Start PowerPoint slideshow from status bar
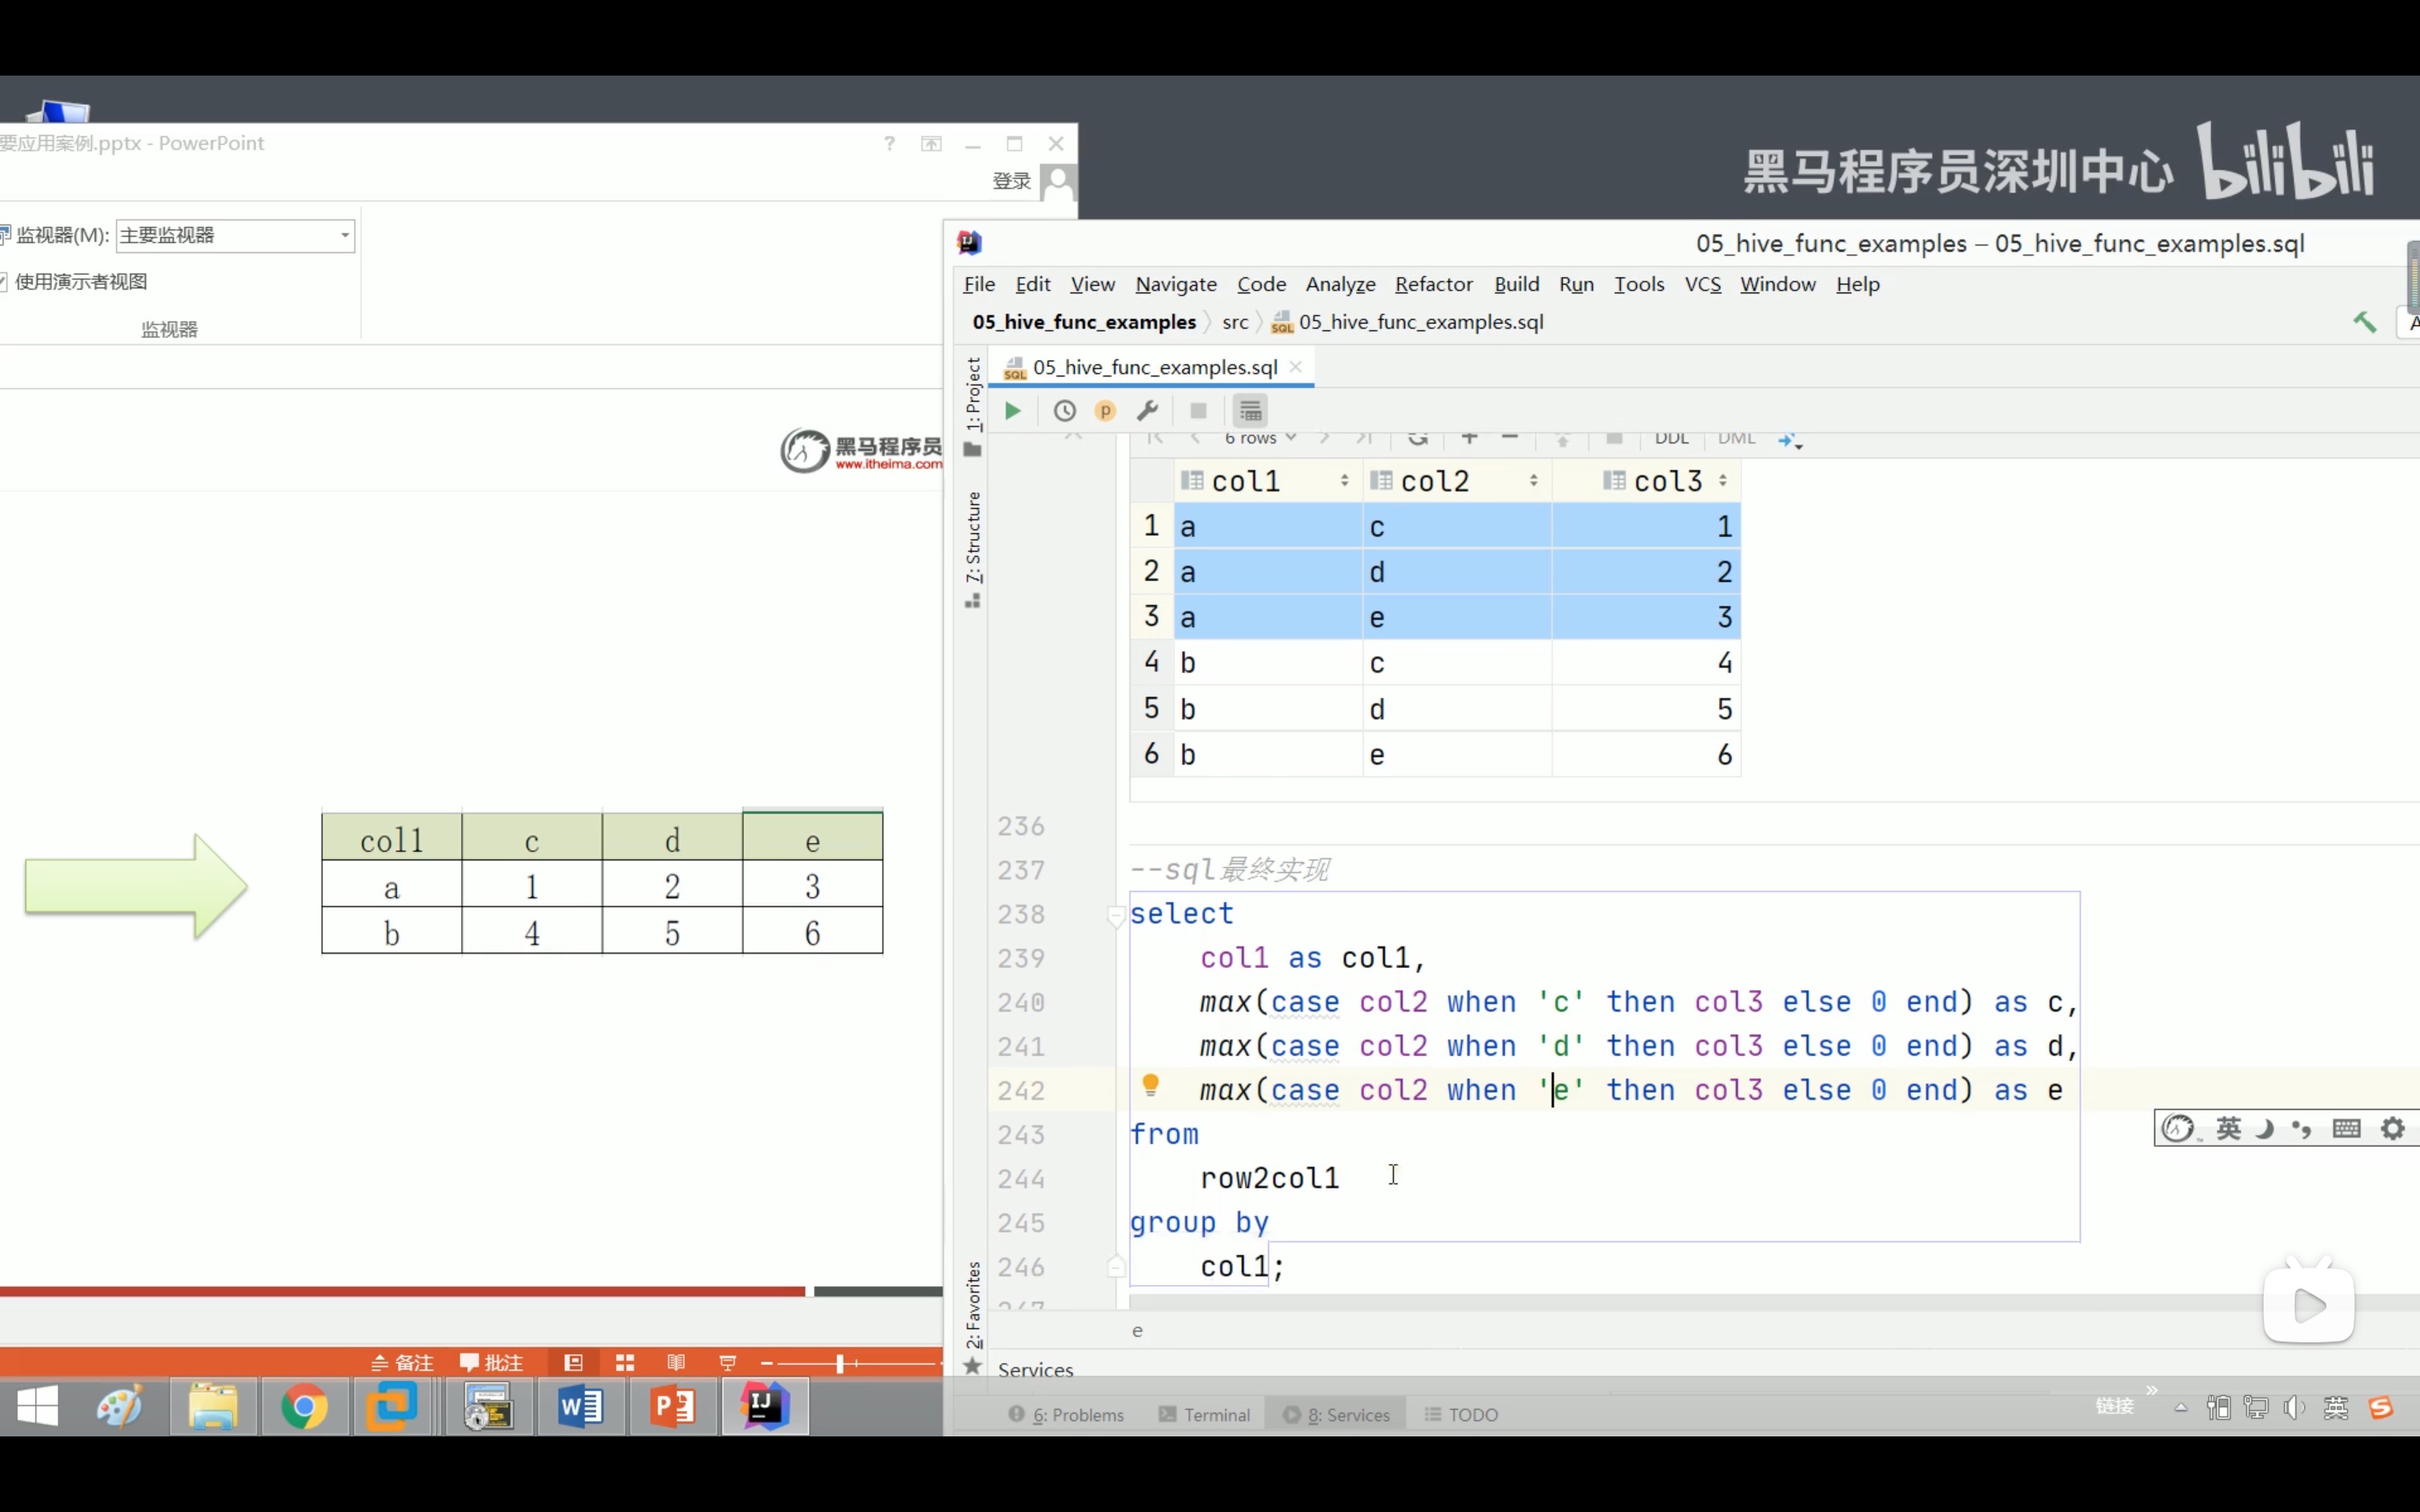 coord(727,1362)
